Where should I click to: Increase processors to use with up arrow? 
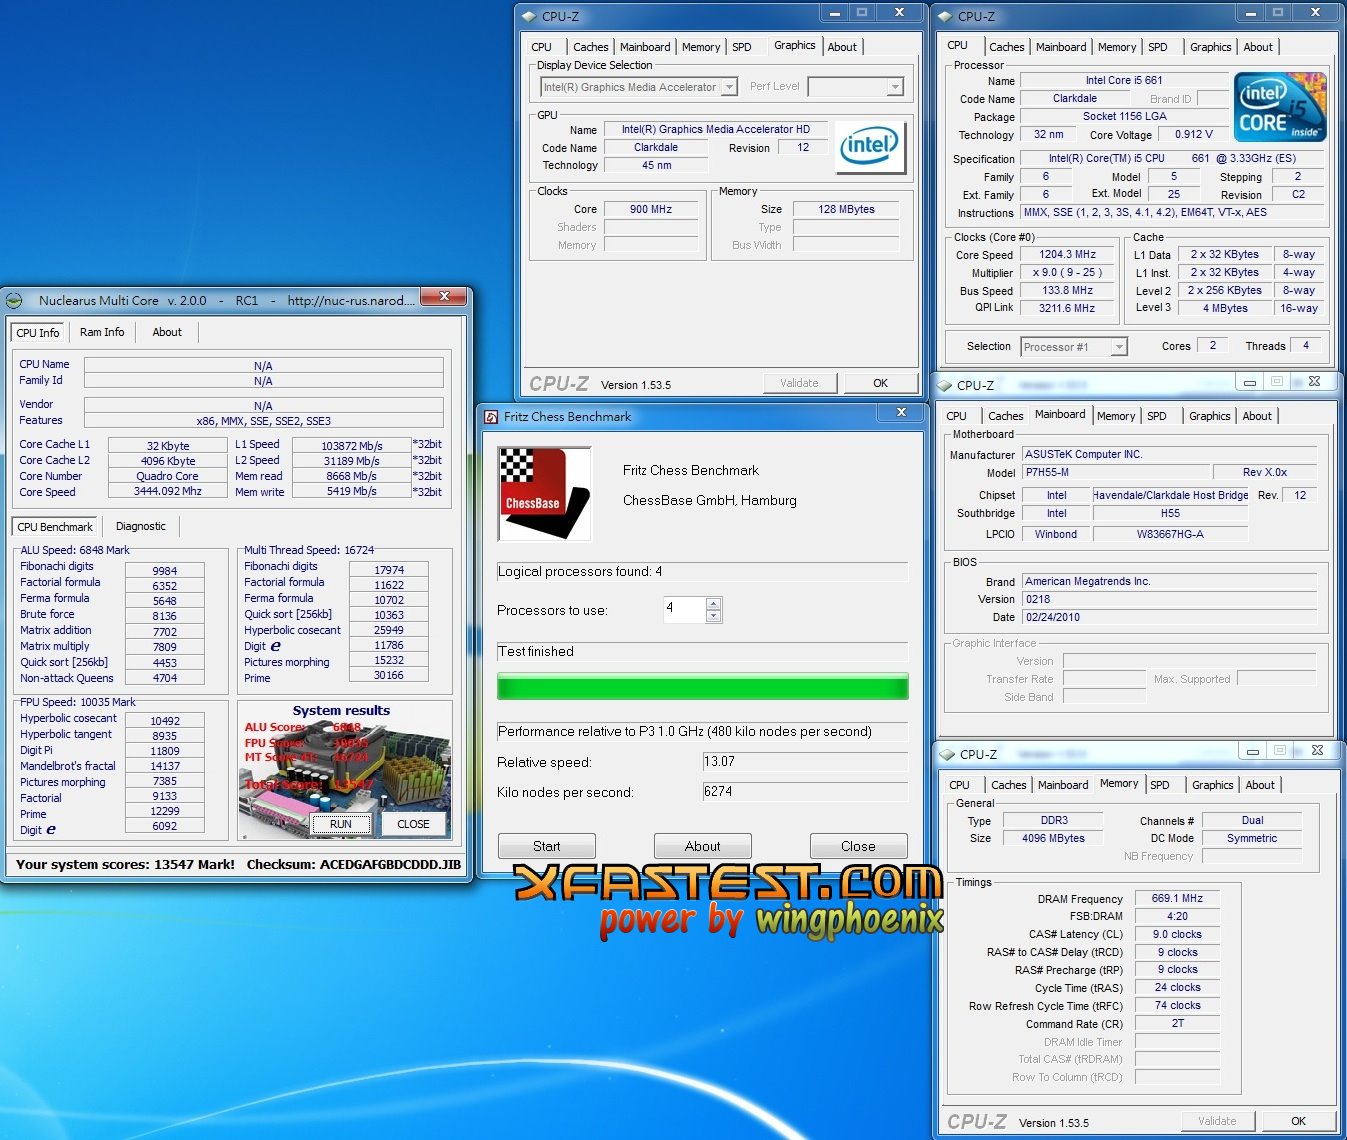tap(713, 603)
